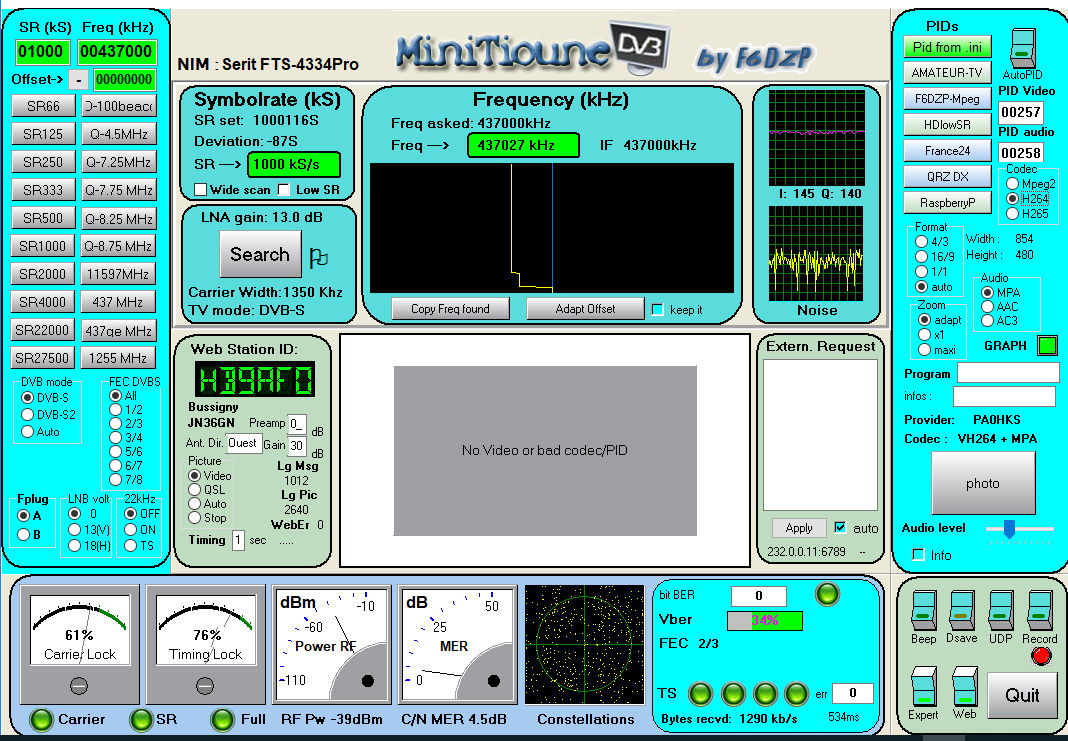The image size is (1068, 741).
Task: Click the green GRAPH indicator square
Action: tap(1047, 345)
